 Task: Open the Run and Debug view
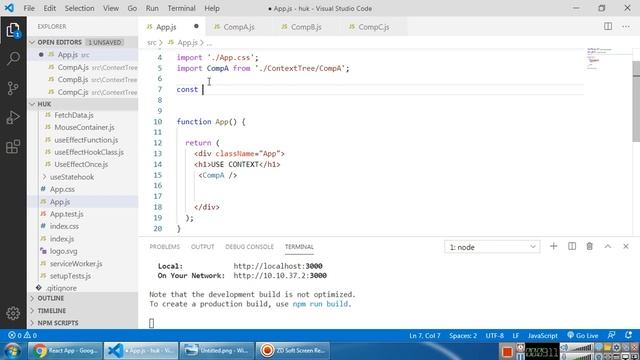tap(13, 117)
